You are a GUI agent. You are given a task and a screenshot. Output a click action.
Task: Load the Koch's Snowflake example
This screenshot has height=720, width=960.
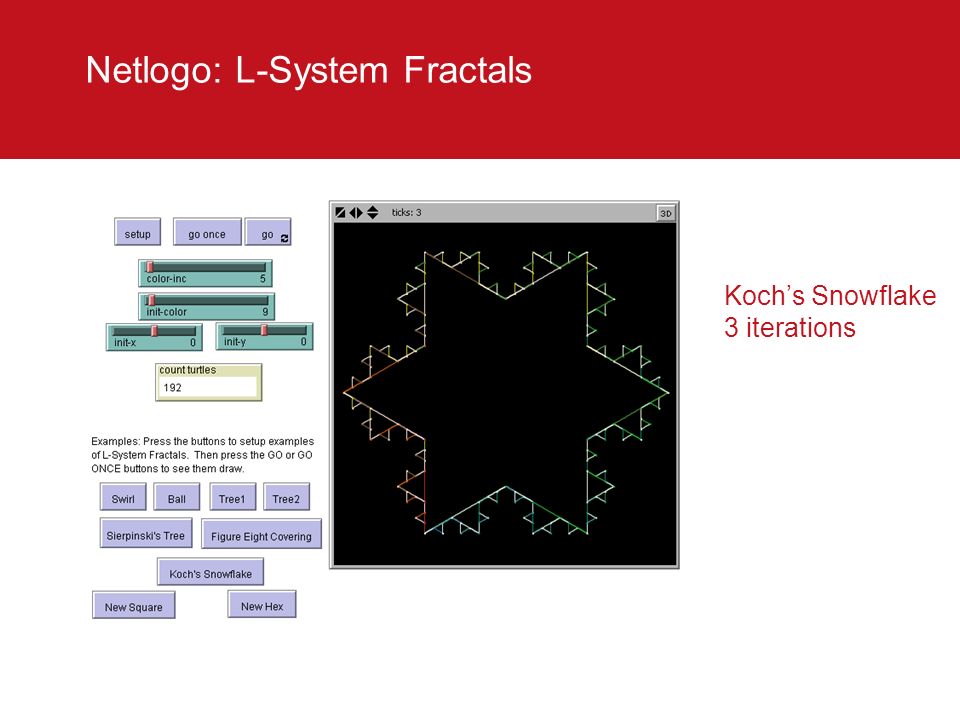tap(211, 572)
